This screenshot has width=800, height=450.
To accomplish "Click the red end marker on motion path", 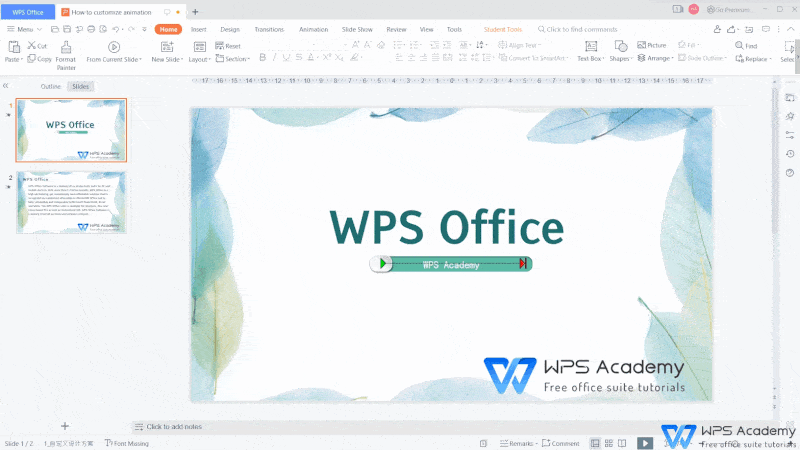I will [523, 263].
